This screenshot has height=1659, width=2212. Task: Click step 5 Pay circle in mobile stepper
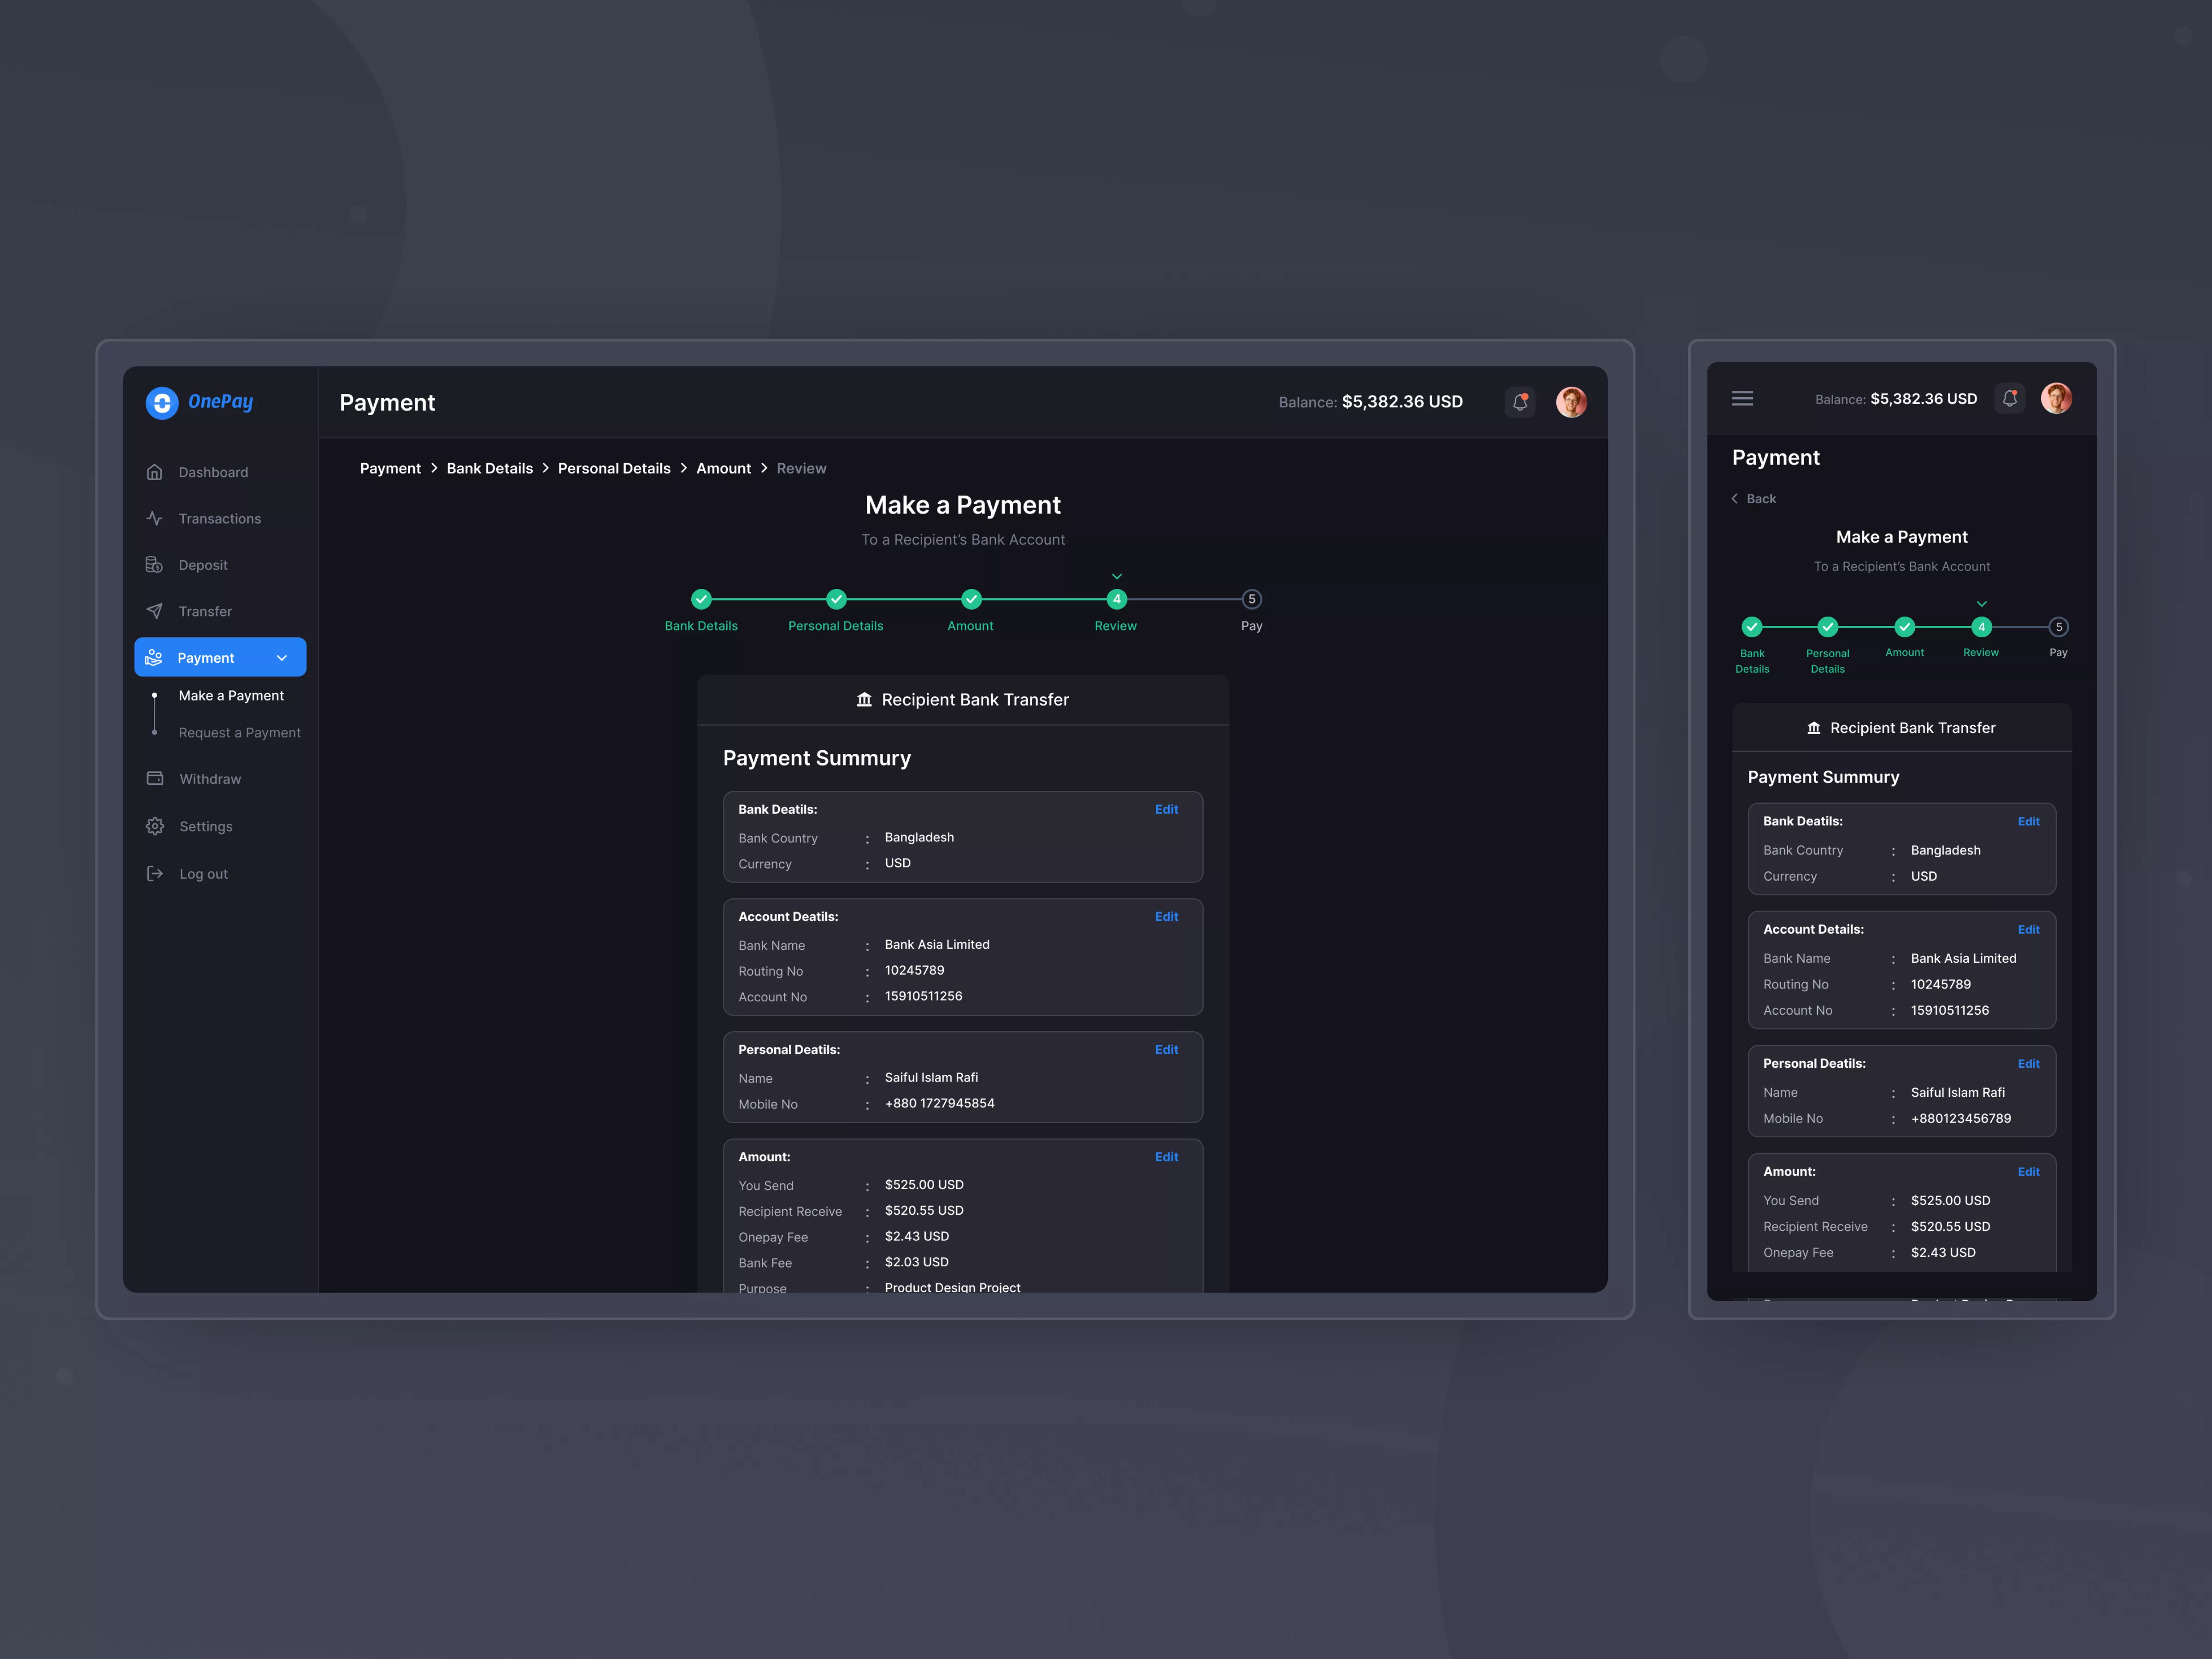2058,627
